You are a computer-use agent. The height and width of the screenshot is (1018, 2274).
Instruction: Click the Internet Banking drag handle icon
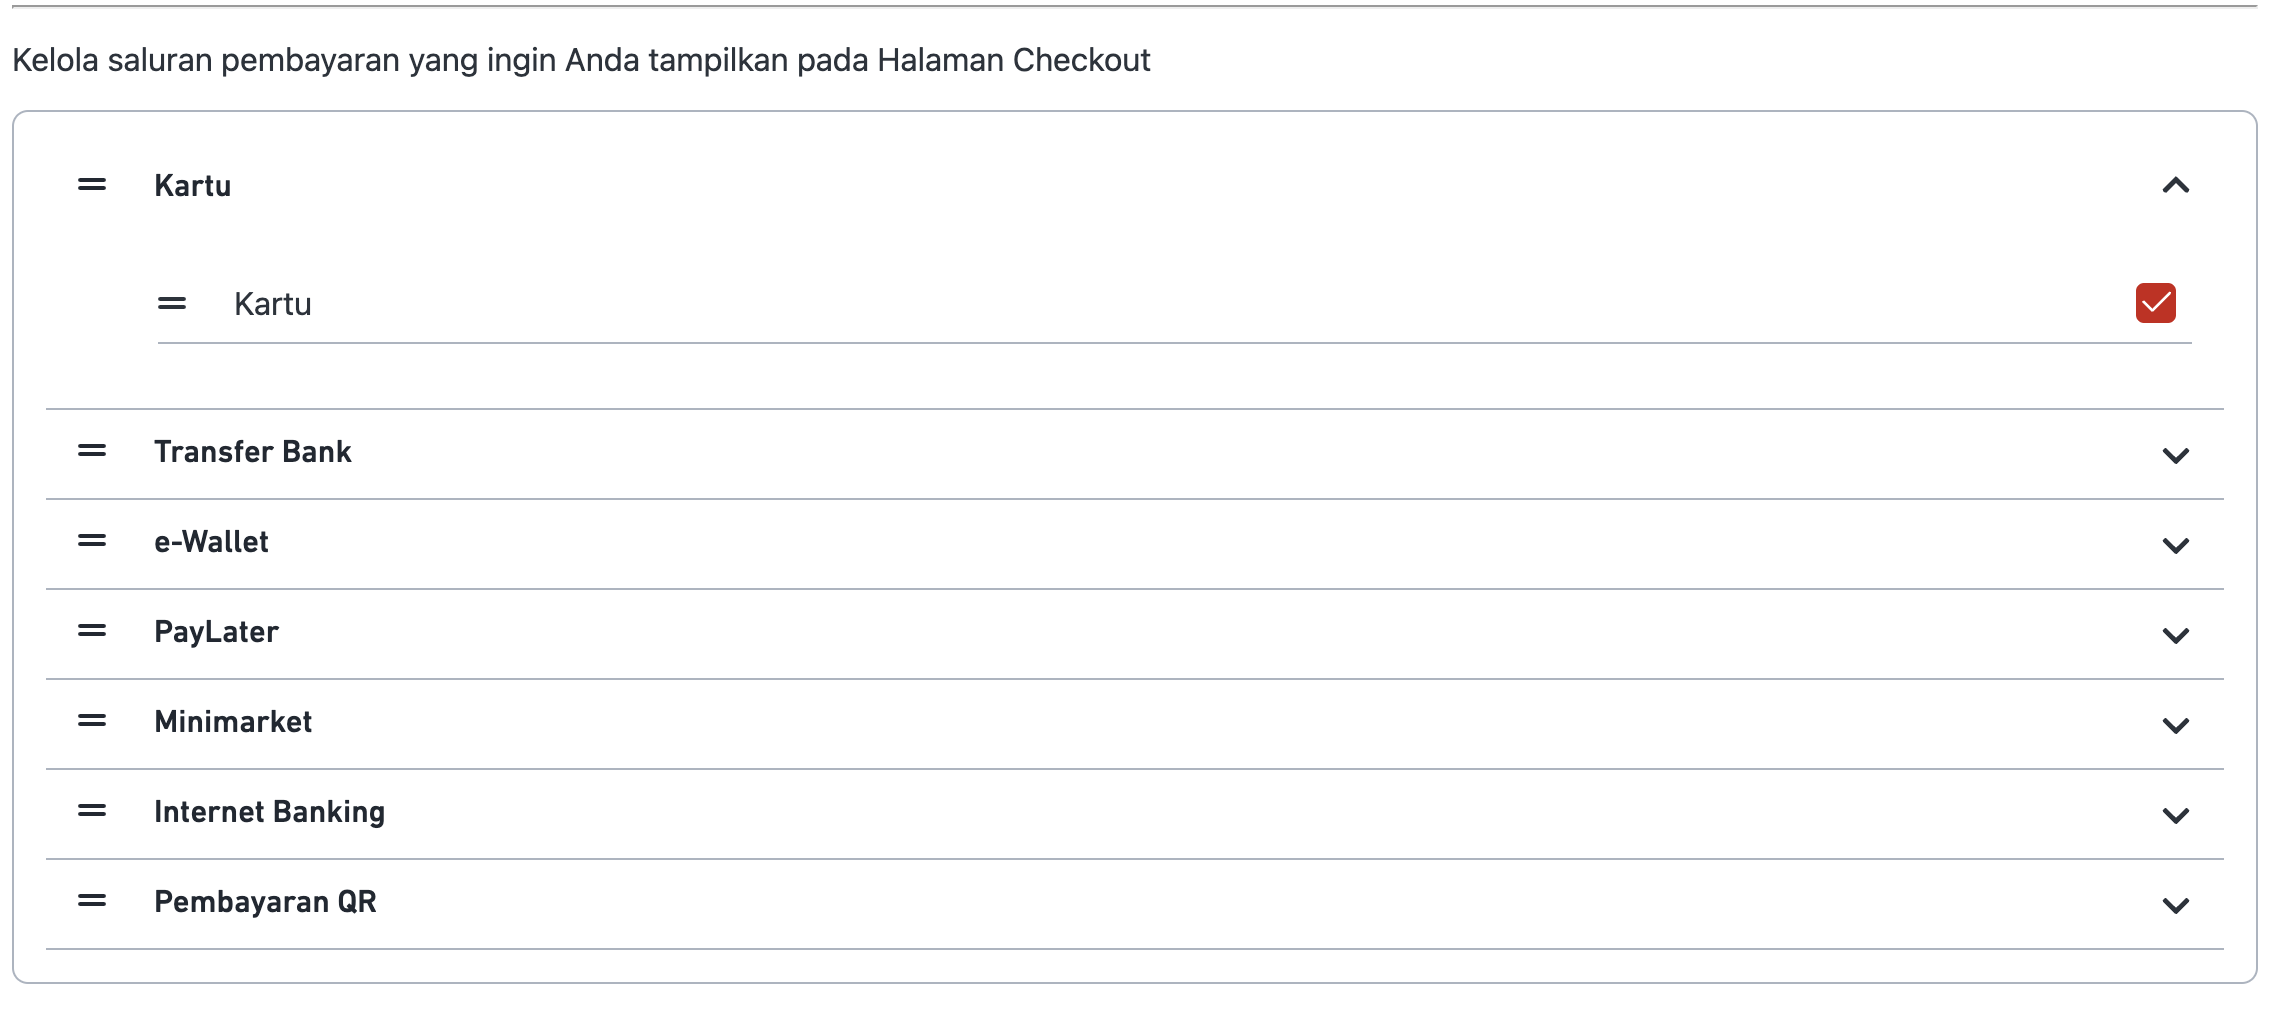[92, 812]
